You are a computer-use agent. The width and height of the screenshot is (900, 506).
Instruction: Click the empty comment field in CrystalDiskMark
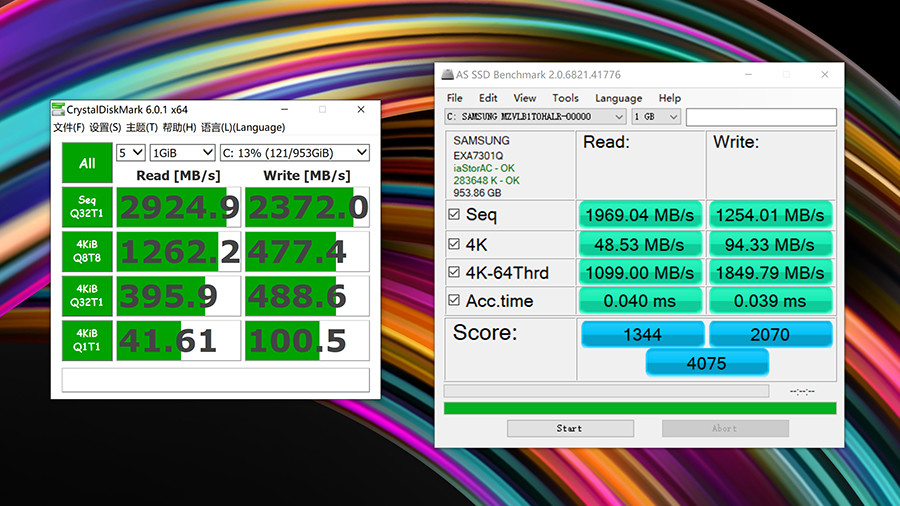coord(216,380)
